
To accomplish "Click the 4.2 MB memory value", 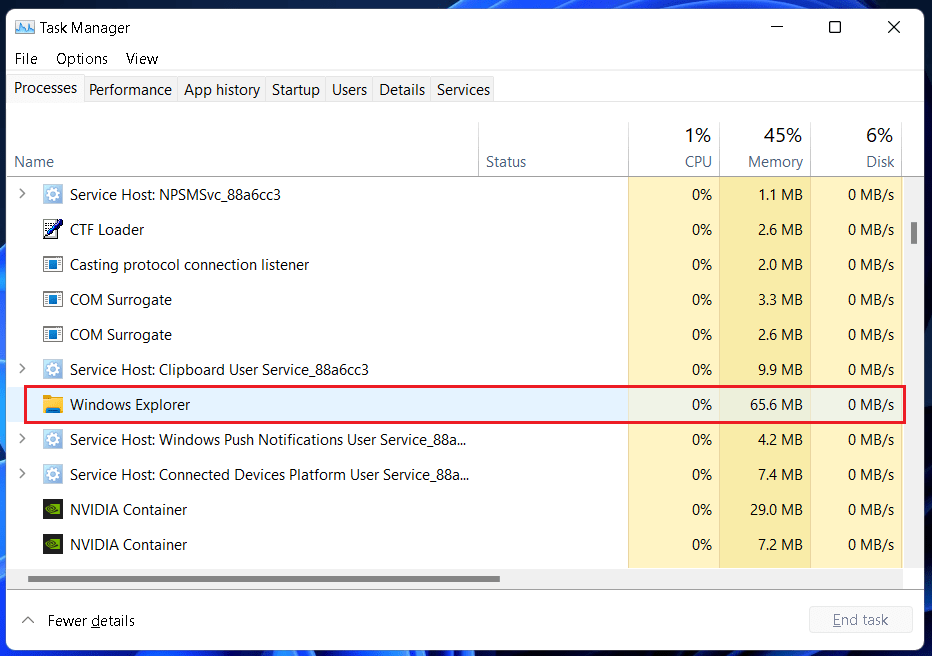I will (780, 440).
